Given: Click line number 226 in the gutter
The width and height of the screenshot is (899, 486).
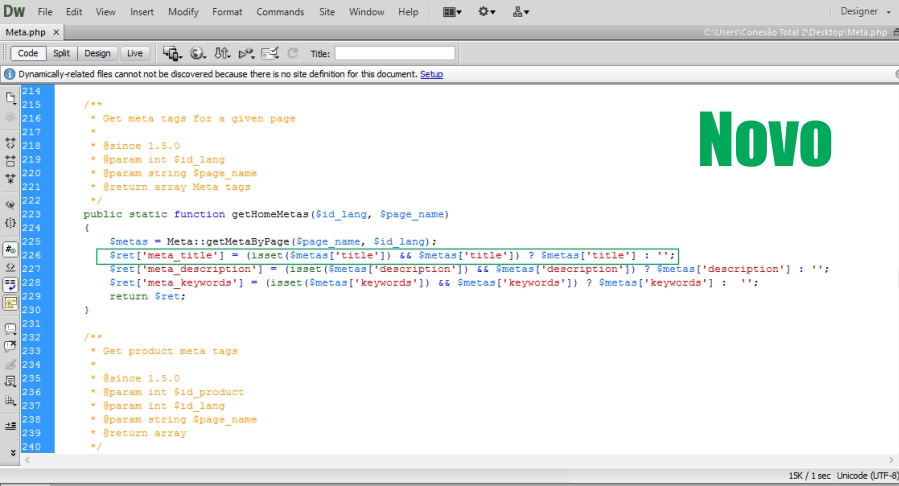Looking at the screenshot, I should [x=32, y=255].
